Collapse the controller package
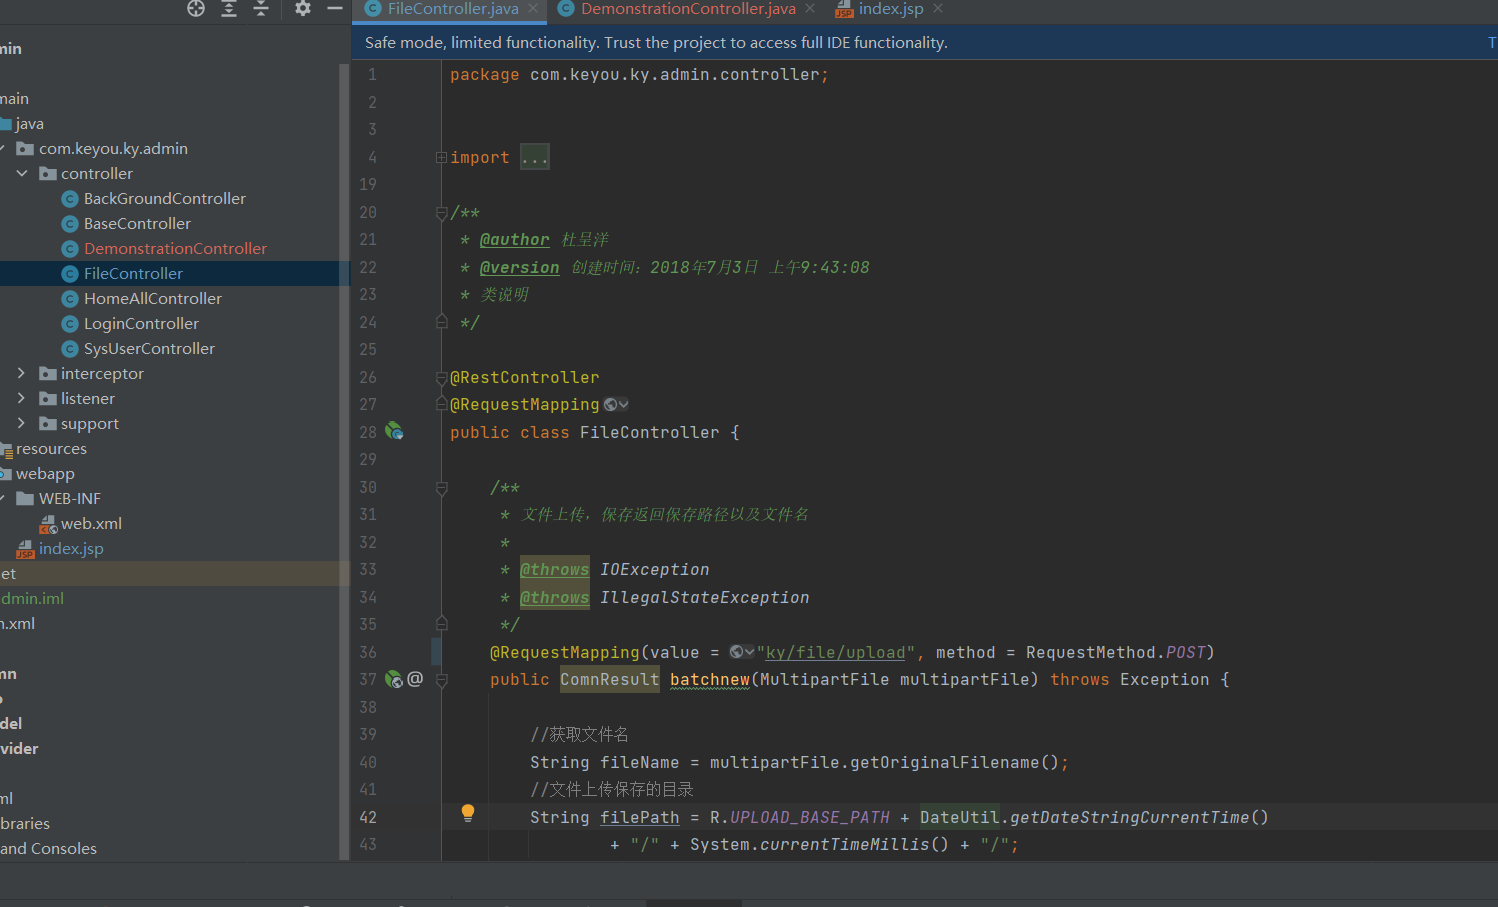This screenshot has width=1498, height=907. tap(22, 173)
